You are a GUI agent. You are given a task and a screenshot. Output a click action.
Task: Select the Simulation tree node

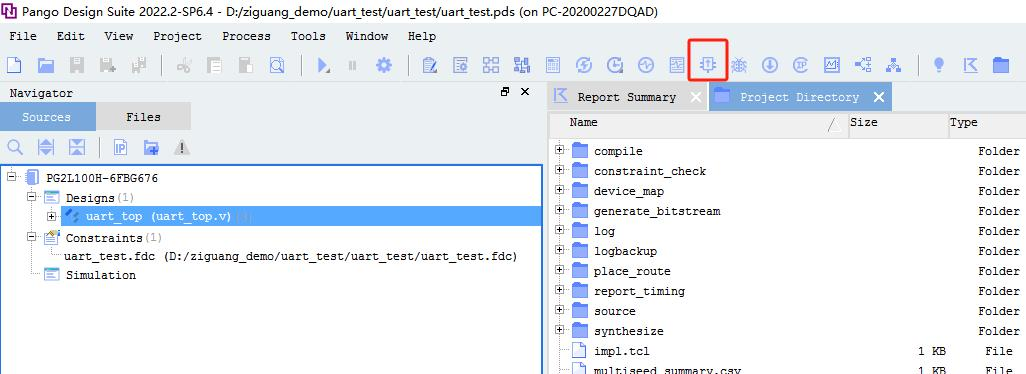[x=101, y=275]
